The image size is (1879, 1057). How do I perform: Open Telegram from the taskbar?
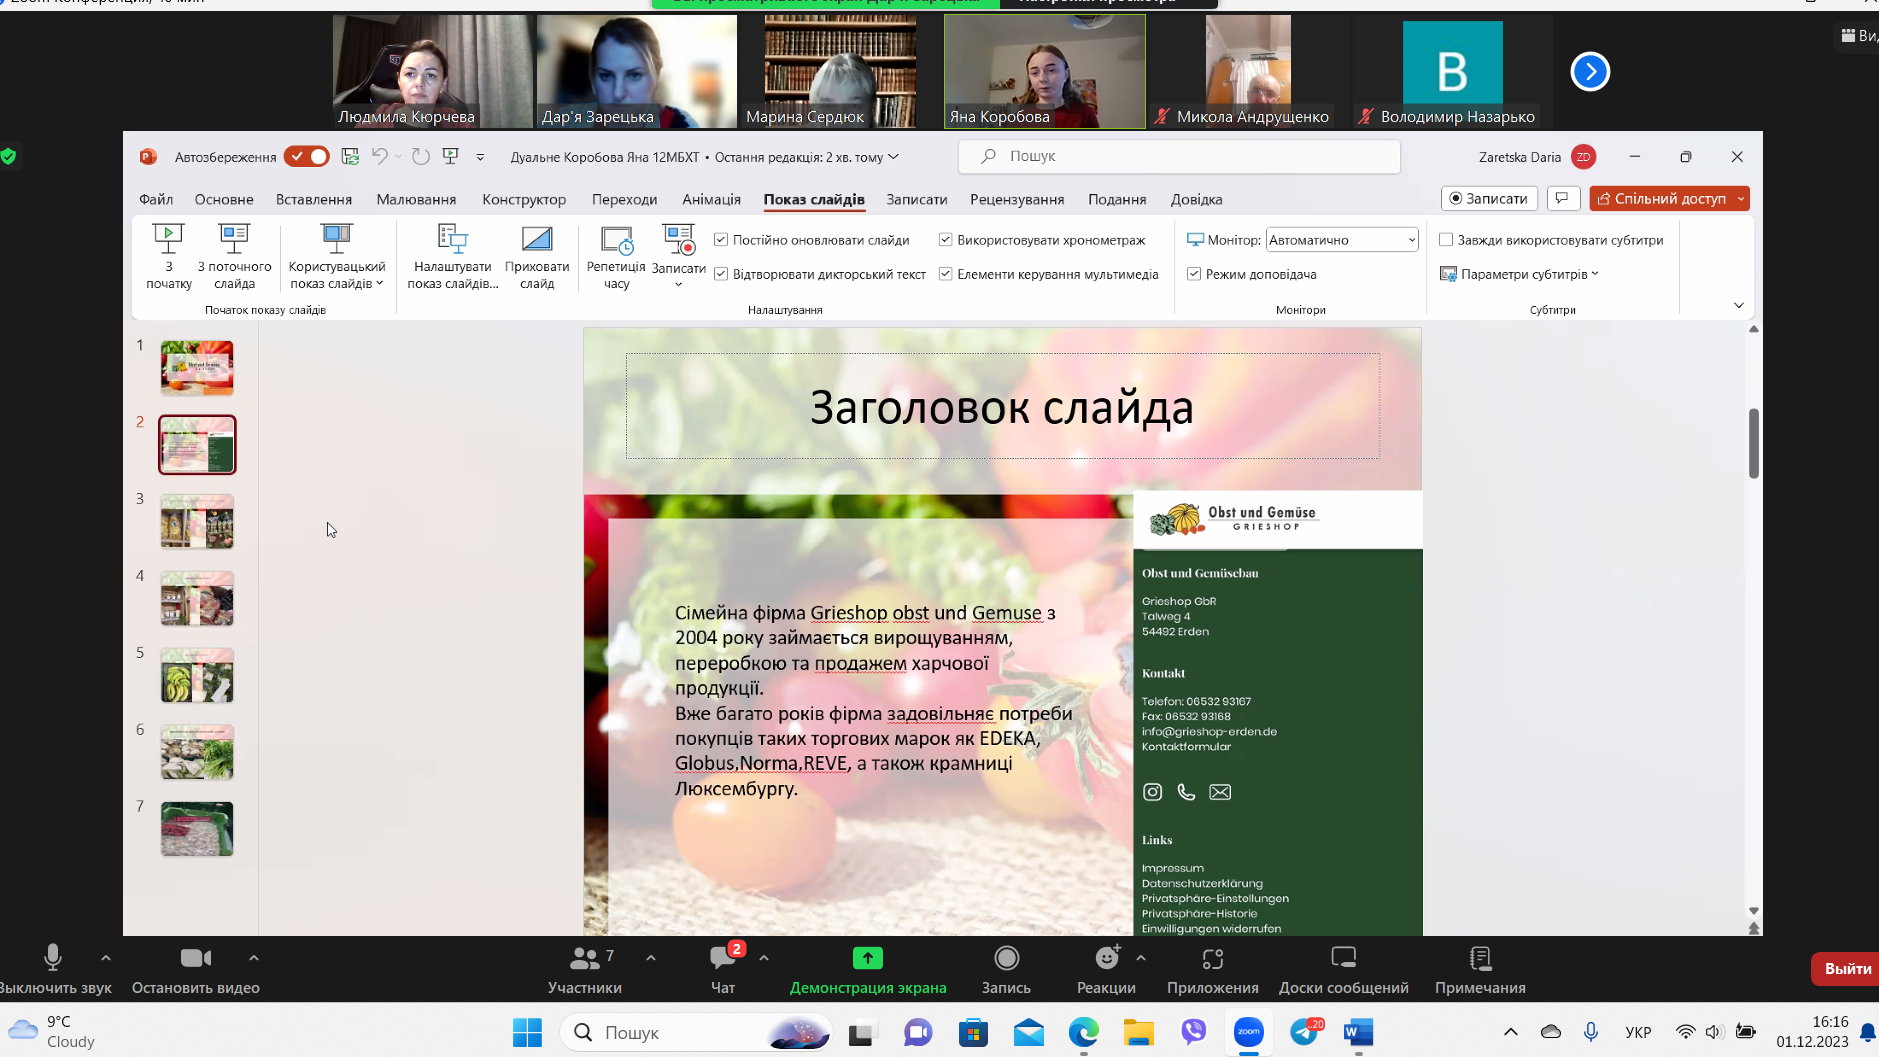1304,1032
